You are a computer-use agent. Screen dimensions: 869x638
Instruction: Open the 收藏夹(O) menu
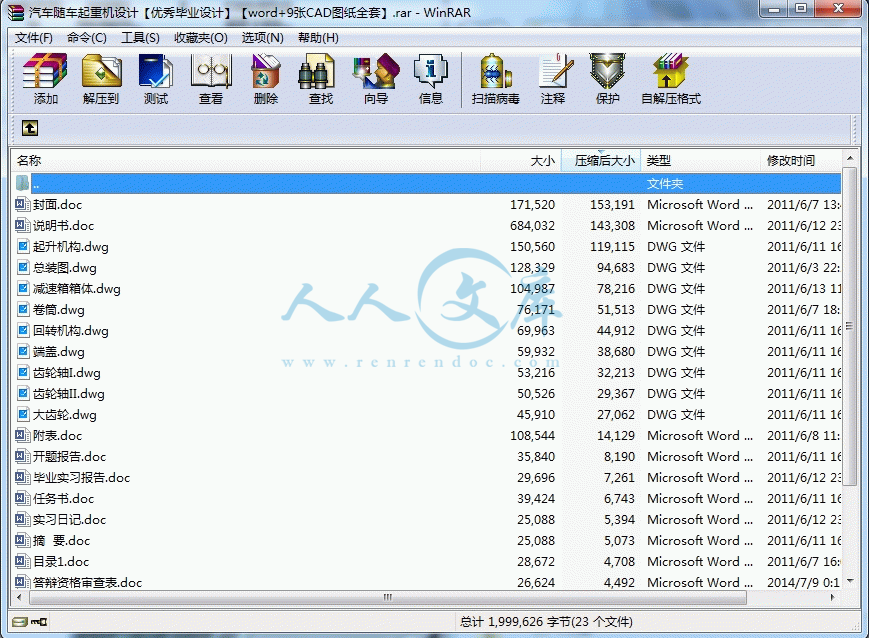pyautogui.click(x=201, y=38)
